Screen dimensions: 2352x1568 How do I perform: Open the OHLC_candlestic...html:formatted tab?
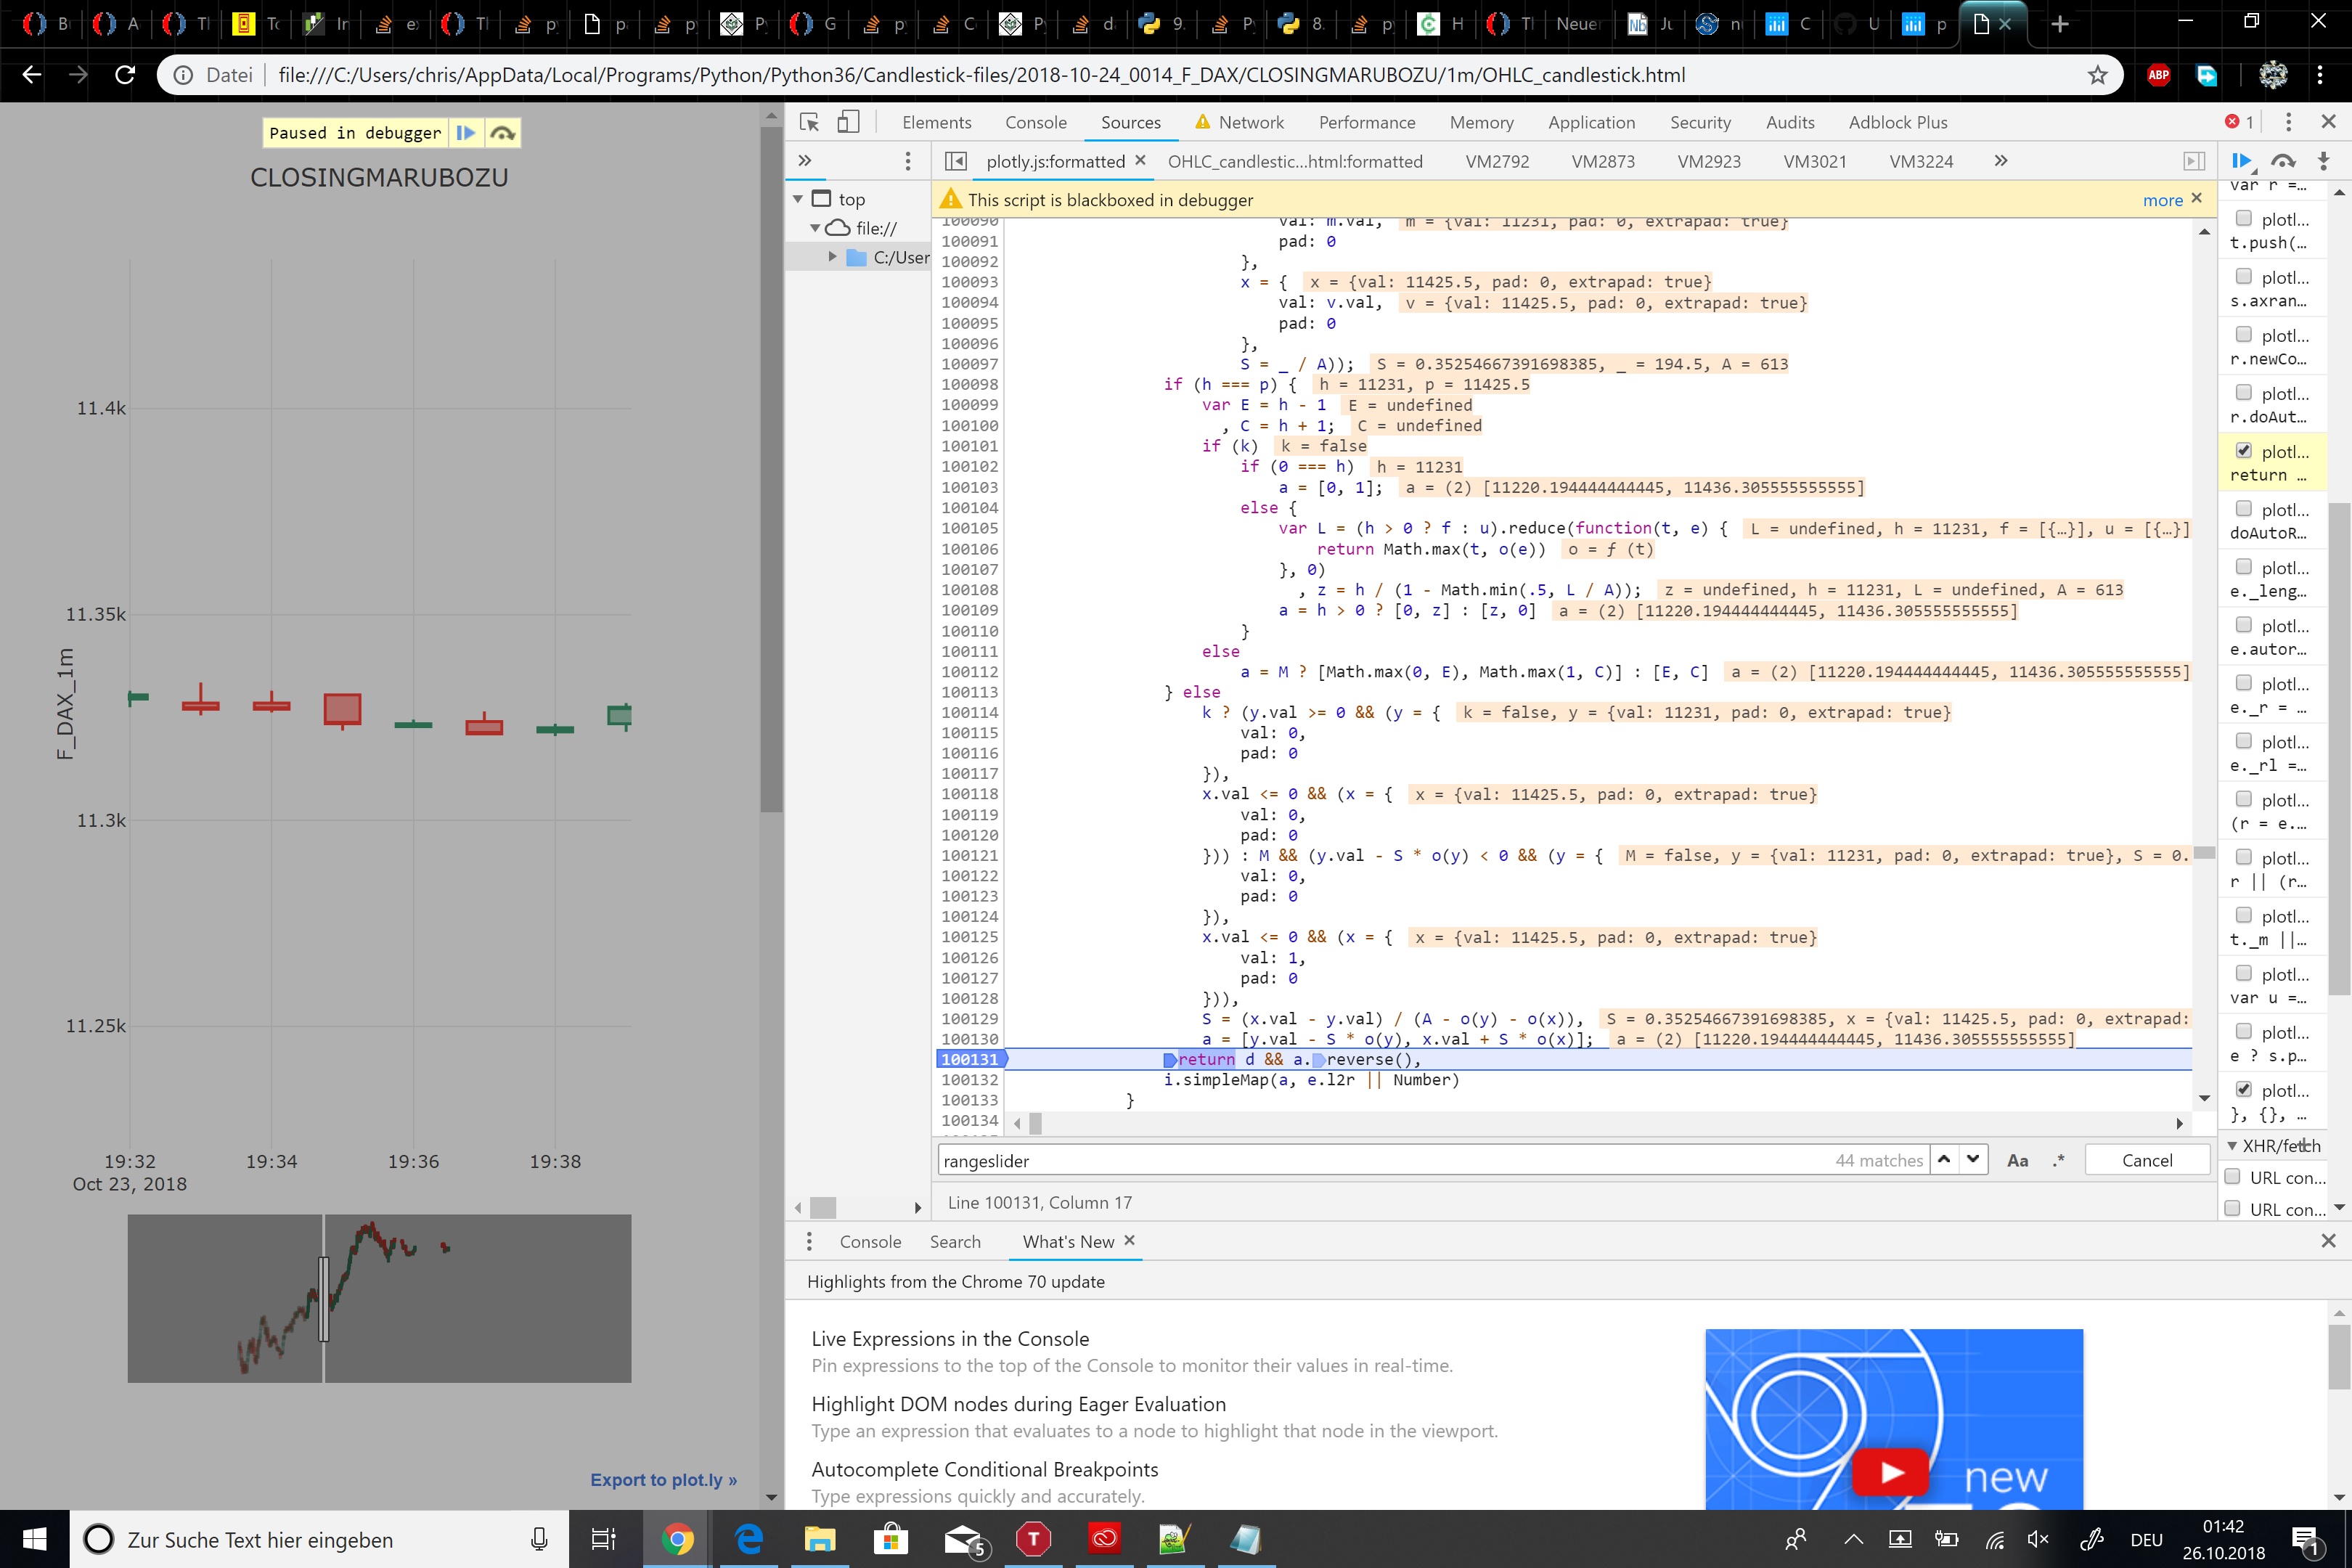1295,161
